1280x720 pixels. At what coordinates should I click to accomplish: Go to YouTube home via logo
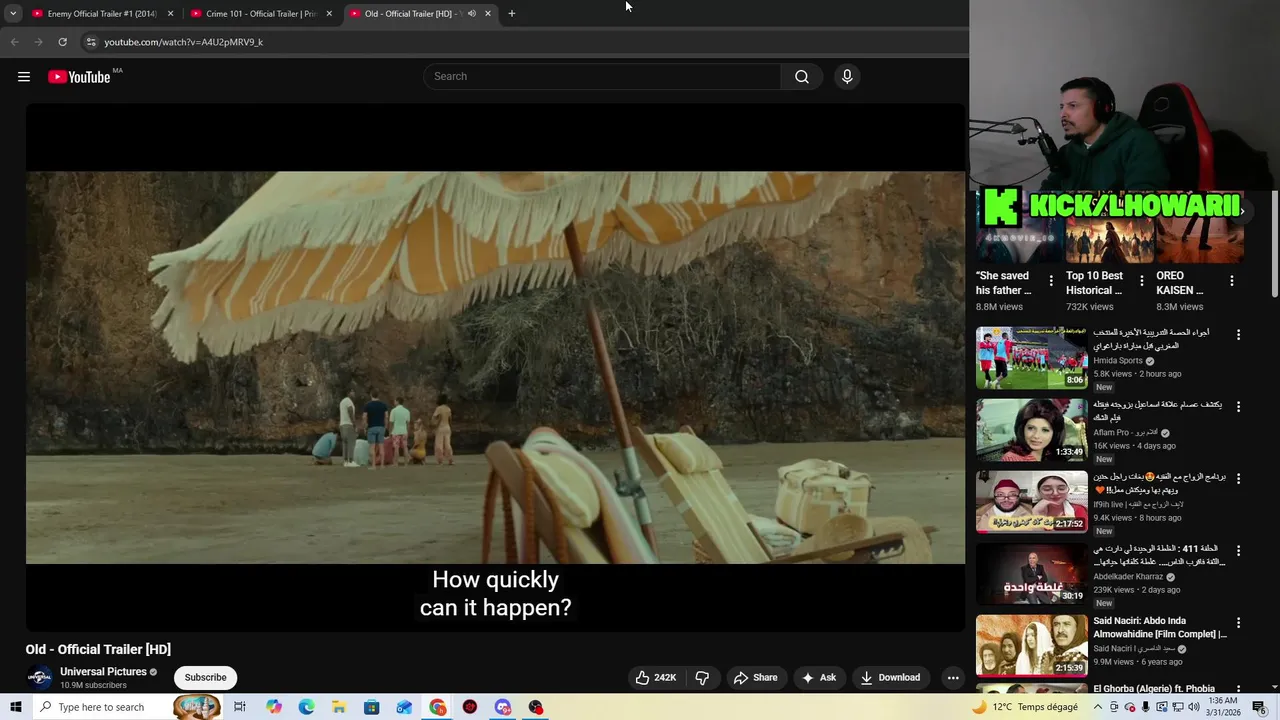pos(79,77)
